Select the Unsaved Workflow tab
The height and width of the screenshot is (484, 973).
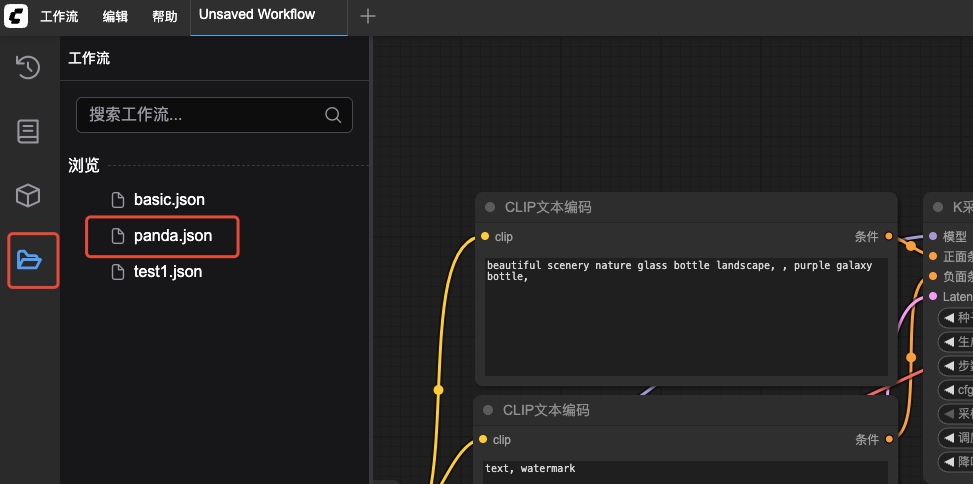[x=269, y=17]
